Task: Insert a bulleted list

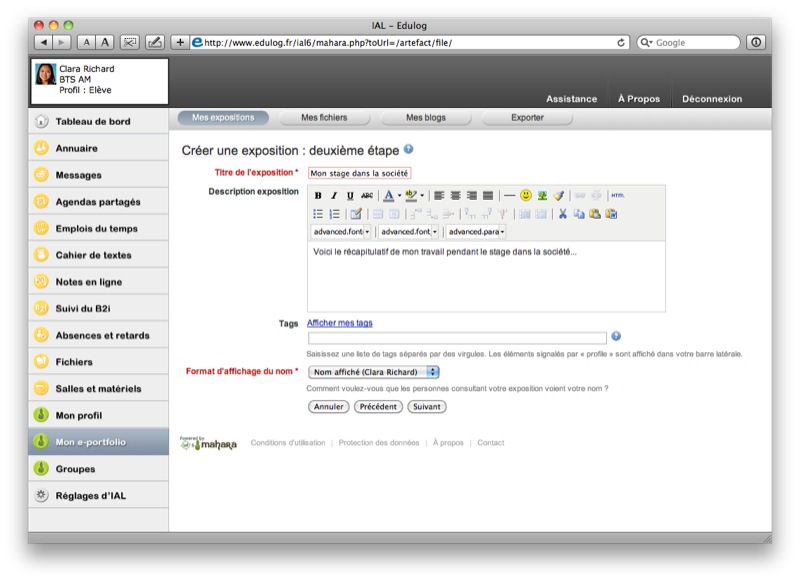Action: pyautogui.click(x=318, y=214)
